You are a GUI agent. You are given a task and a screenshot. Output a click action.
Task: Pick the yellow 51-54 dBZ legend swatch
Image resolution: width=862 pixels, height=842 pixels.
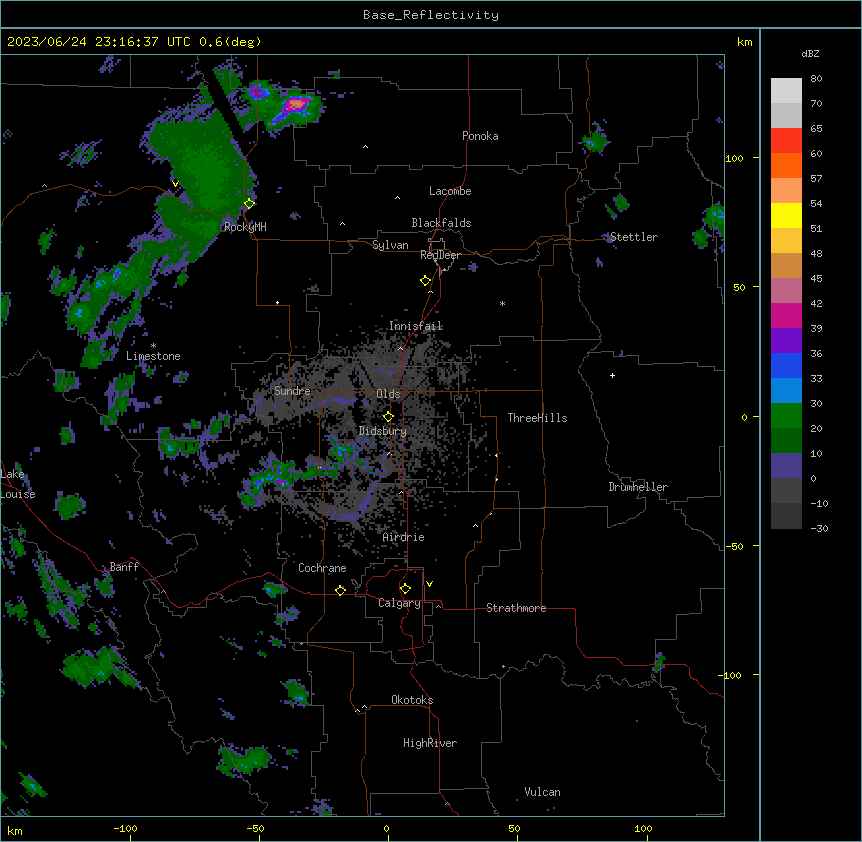pyautogui.click(x=786, y=215)
